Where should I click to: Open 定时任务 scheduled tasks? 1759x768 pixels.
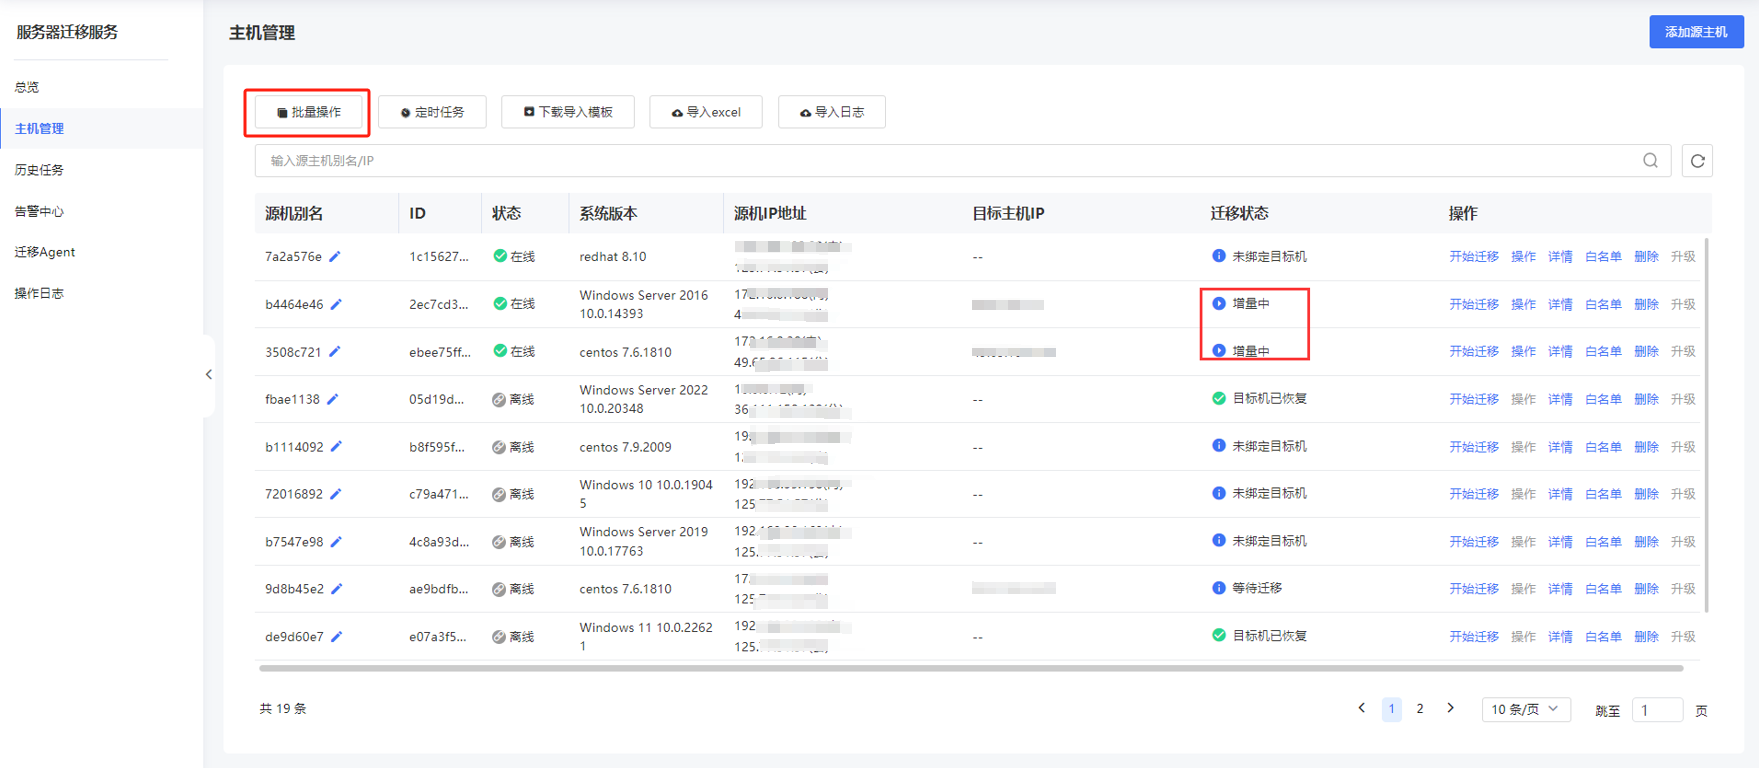432,112
